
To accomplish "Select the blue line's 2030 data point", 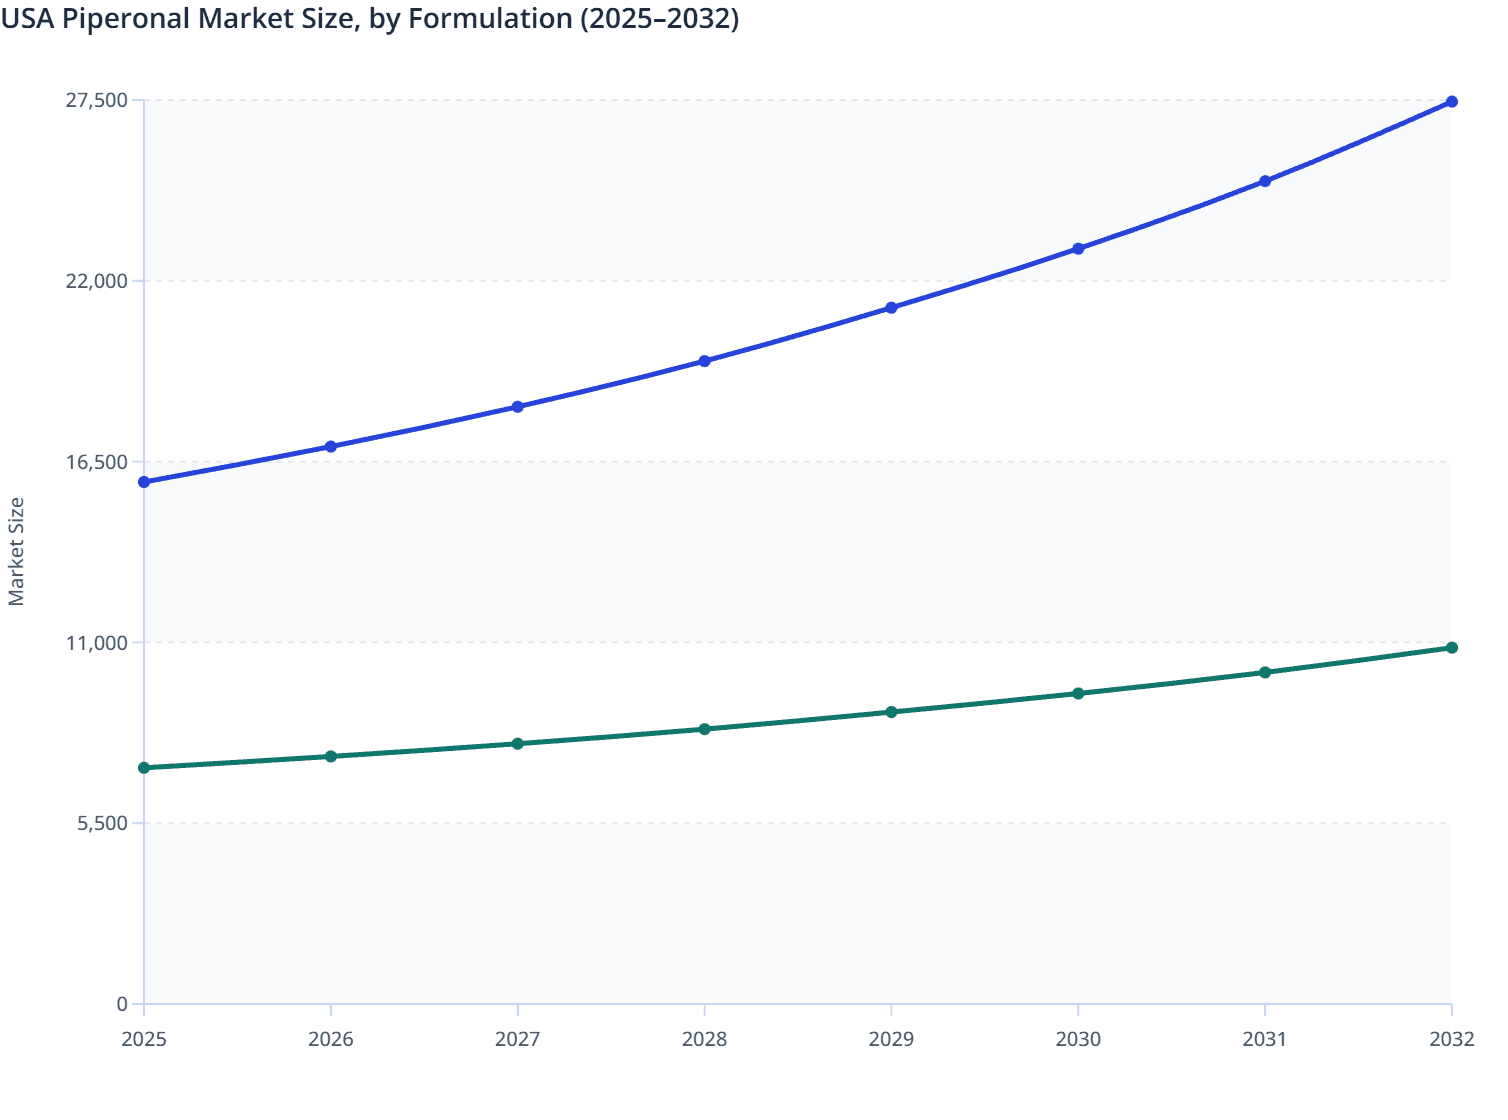I will pos(1077,247).
